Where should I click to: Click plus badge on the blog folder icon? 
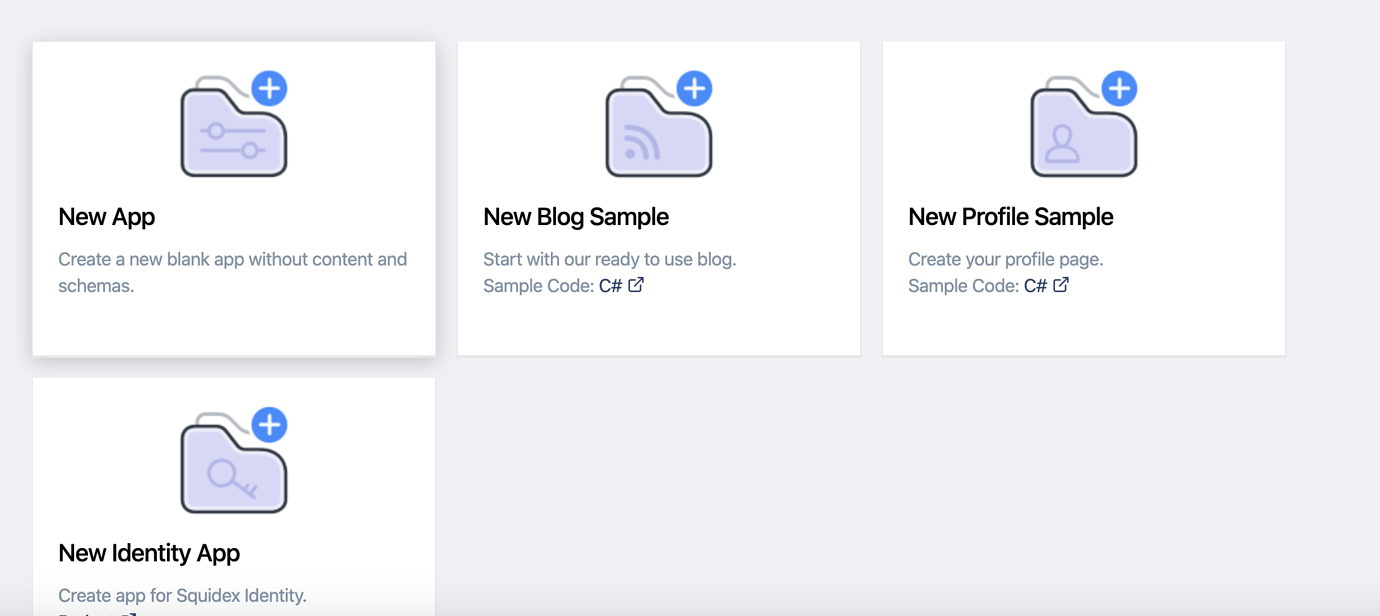694,88
